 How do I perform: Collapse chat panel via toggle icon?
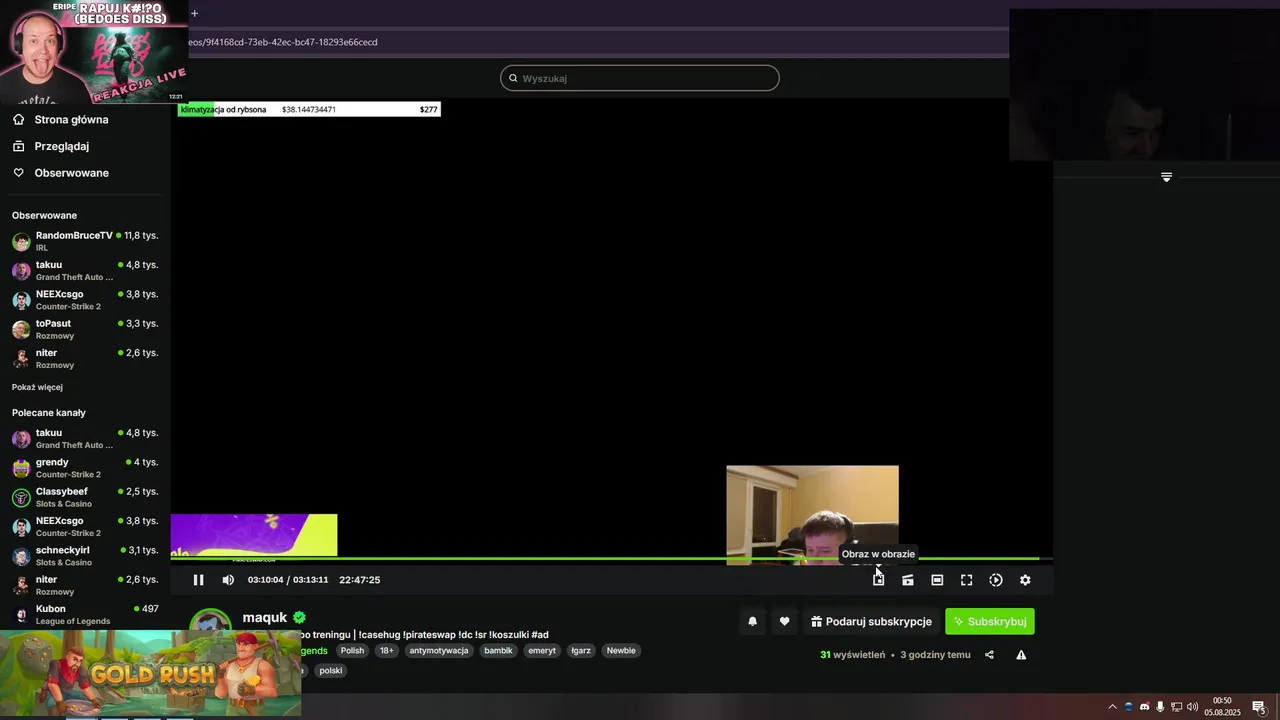(x=1166, y=177)
